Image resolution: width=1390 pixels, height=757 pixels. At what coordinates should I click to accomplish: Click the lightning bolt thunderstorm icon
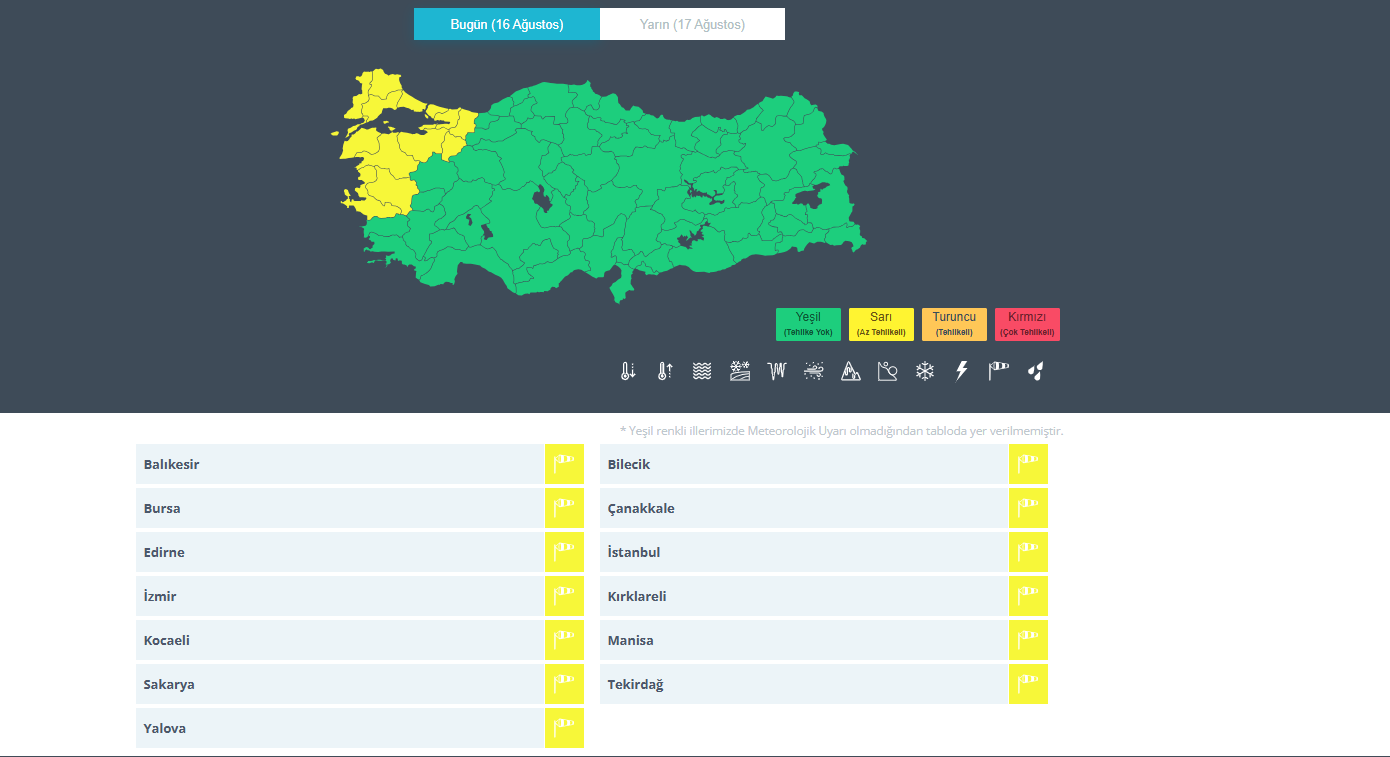[962, 372]
